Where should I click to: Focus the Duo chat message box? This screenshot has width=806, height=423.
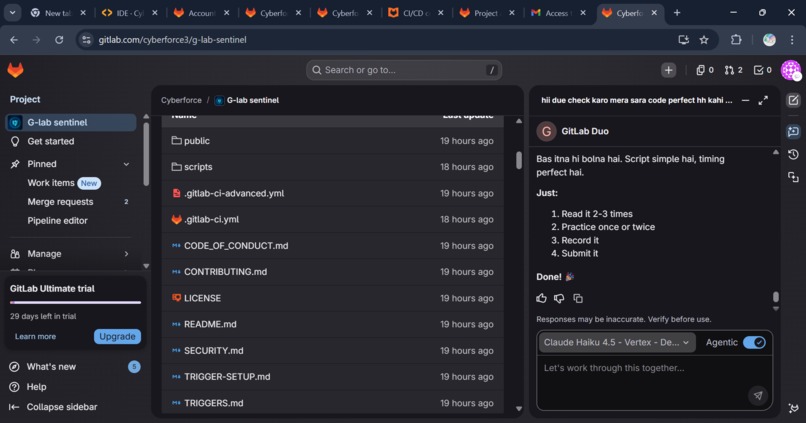[655, 383]
